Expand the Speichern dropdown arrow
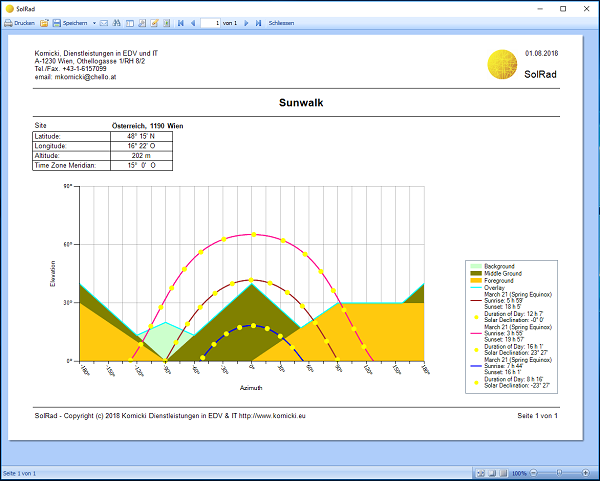The width and height of the screenshot is (600, 481). (94, 22)
